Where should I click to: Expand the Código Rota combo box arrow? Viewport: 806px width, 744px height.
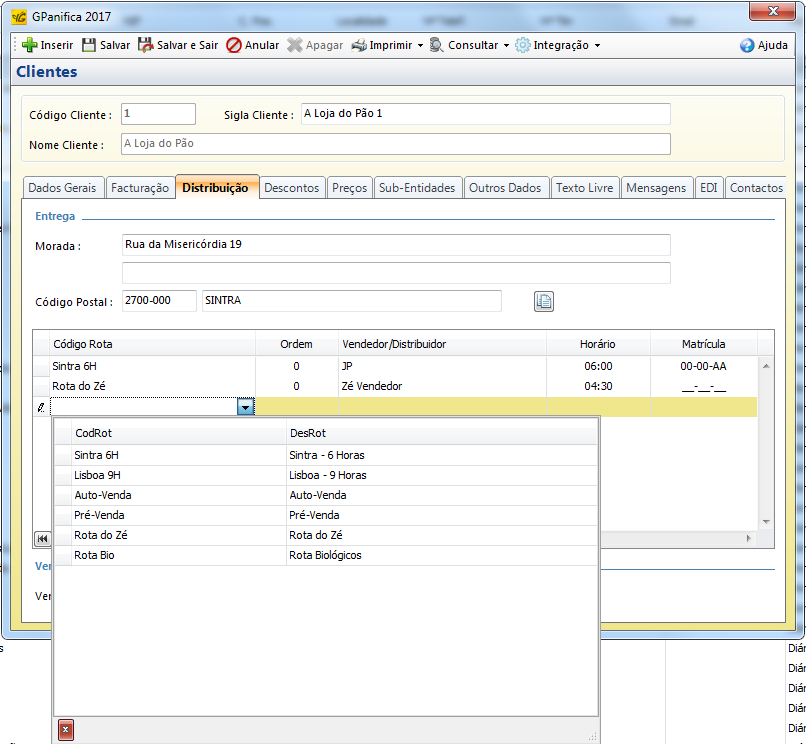click(x=245, y=406)
